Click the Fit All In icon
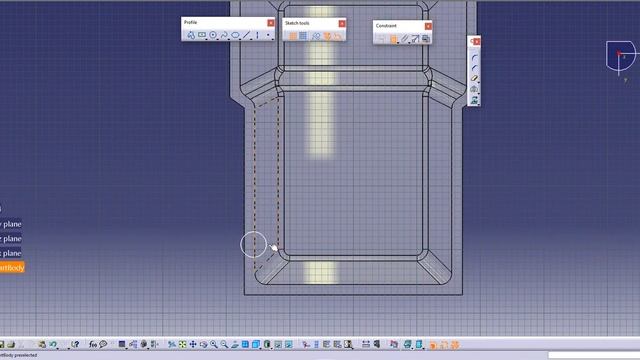 click(x=182, y=344)
